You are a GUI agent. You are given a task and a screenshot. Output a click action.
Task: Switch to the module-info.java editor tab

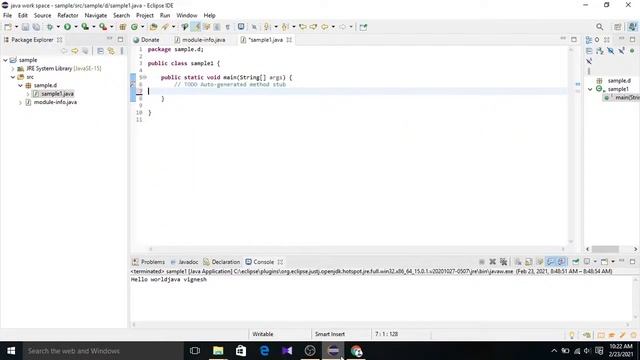pos(200,40)
